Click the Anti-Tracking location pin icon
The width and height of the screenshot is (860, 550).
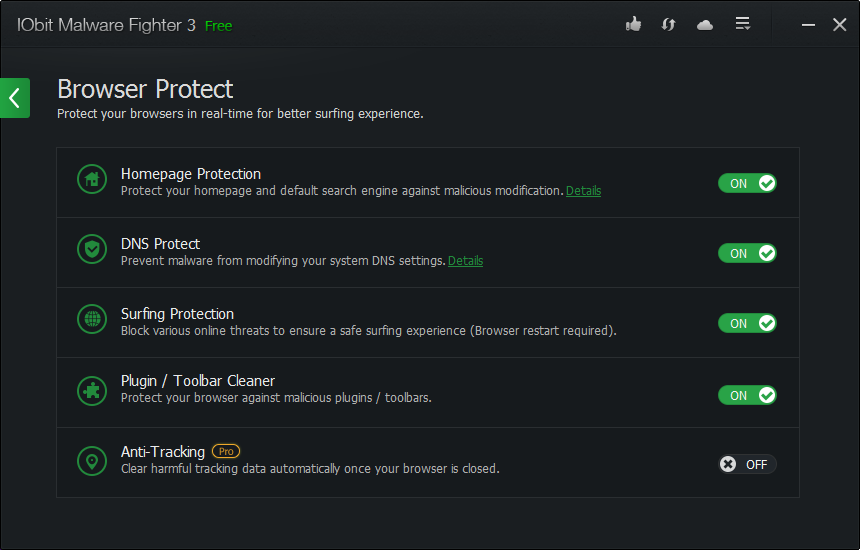tap(92, 461)
